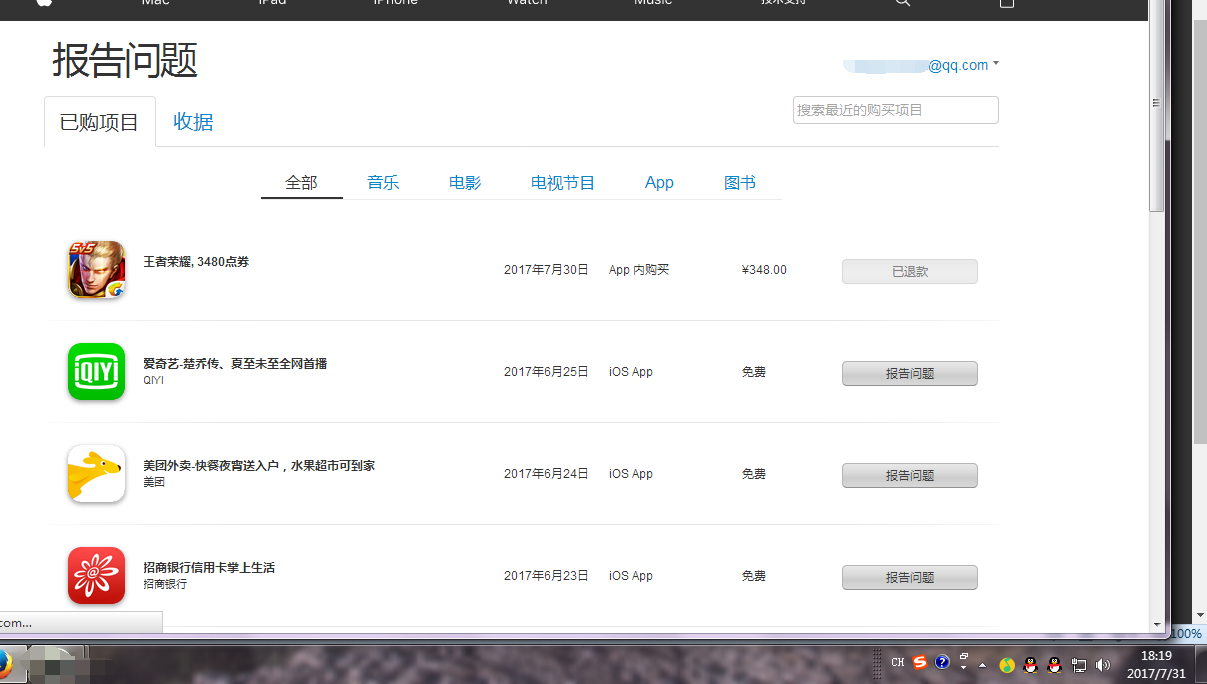This screenshot has height=684, width=1207.
Task: Focus the 搜索最近的购买项目 search field
Action: point(896,110)
